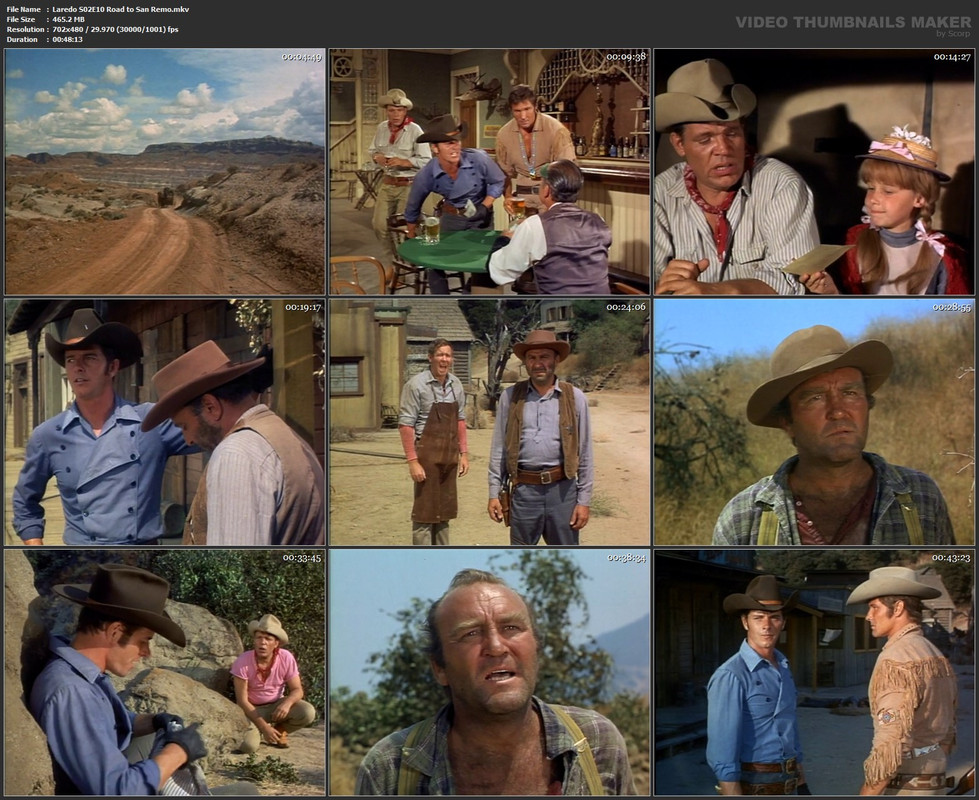Viewport: 979px width, 800px height.
Task: Select the thumbnail with man in pink shirt
Action: tap(165, 673)
